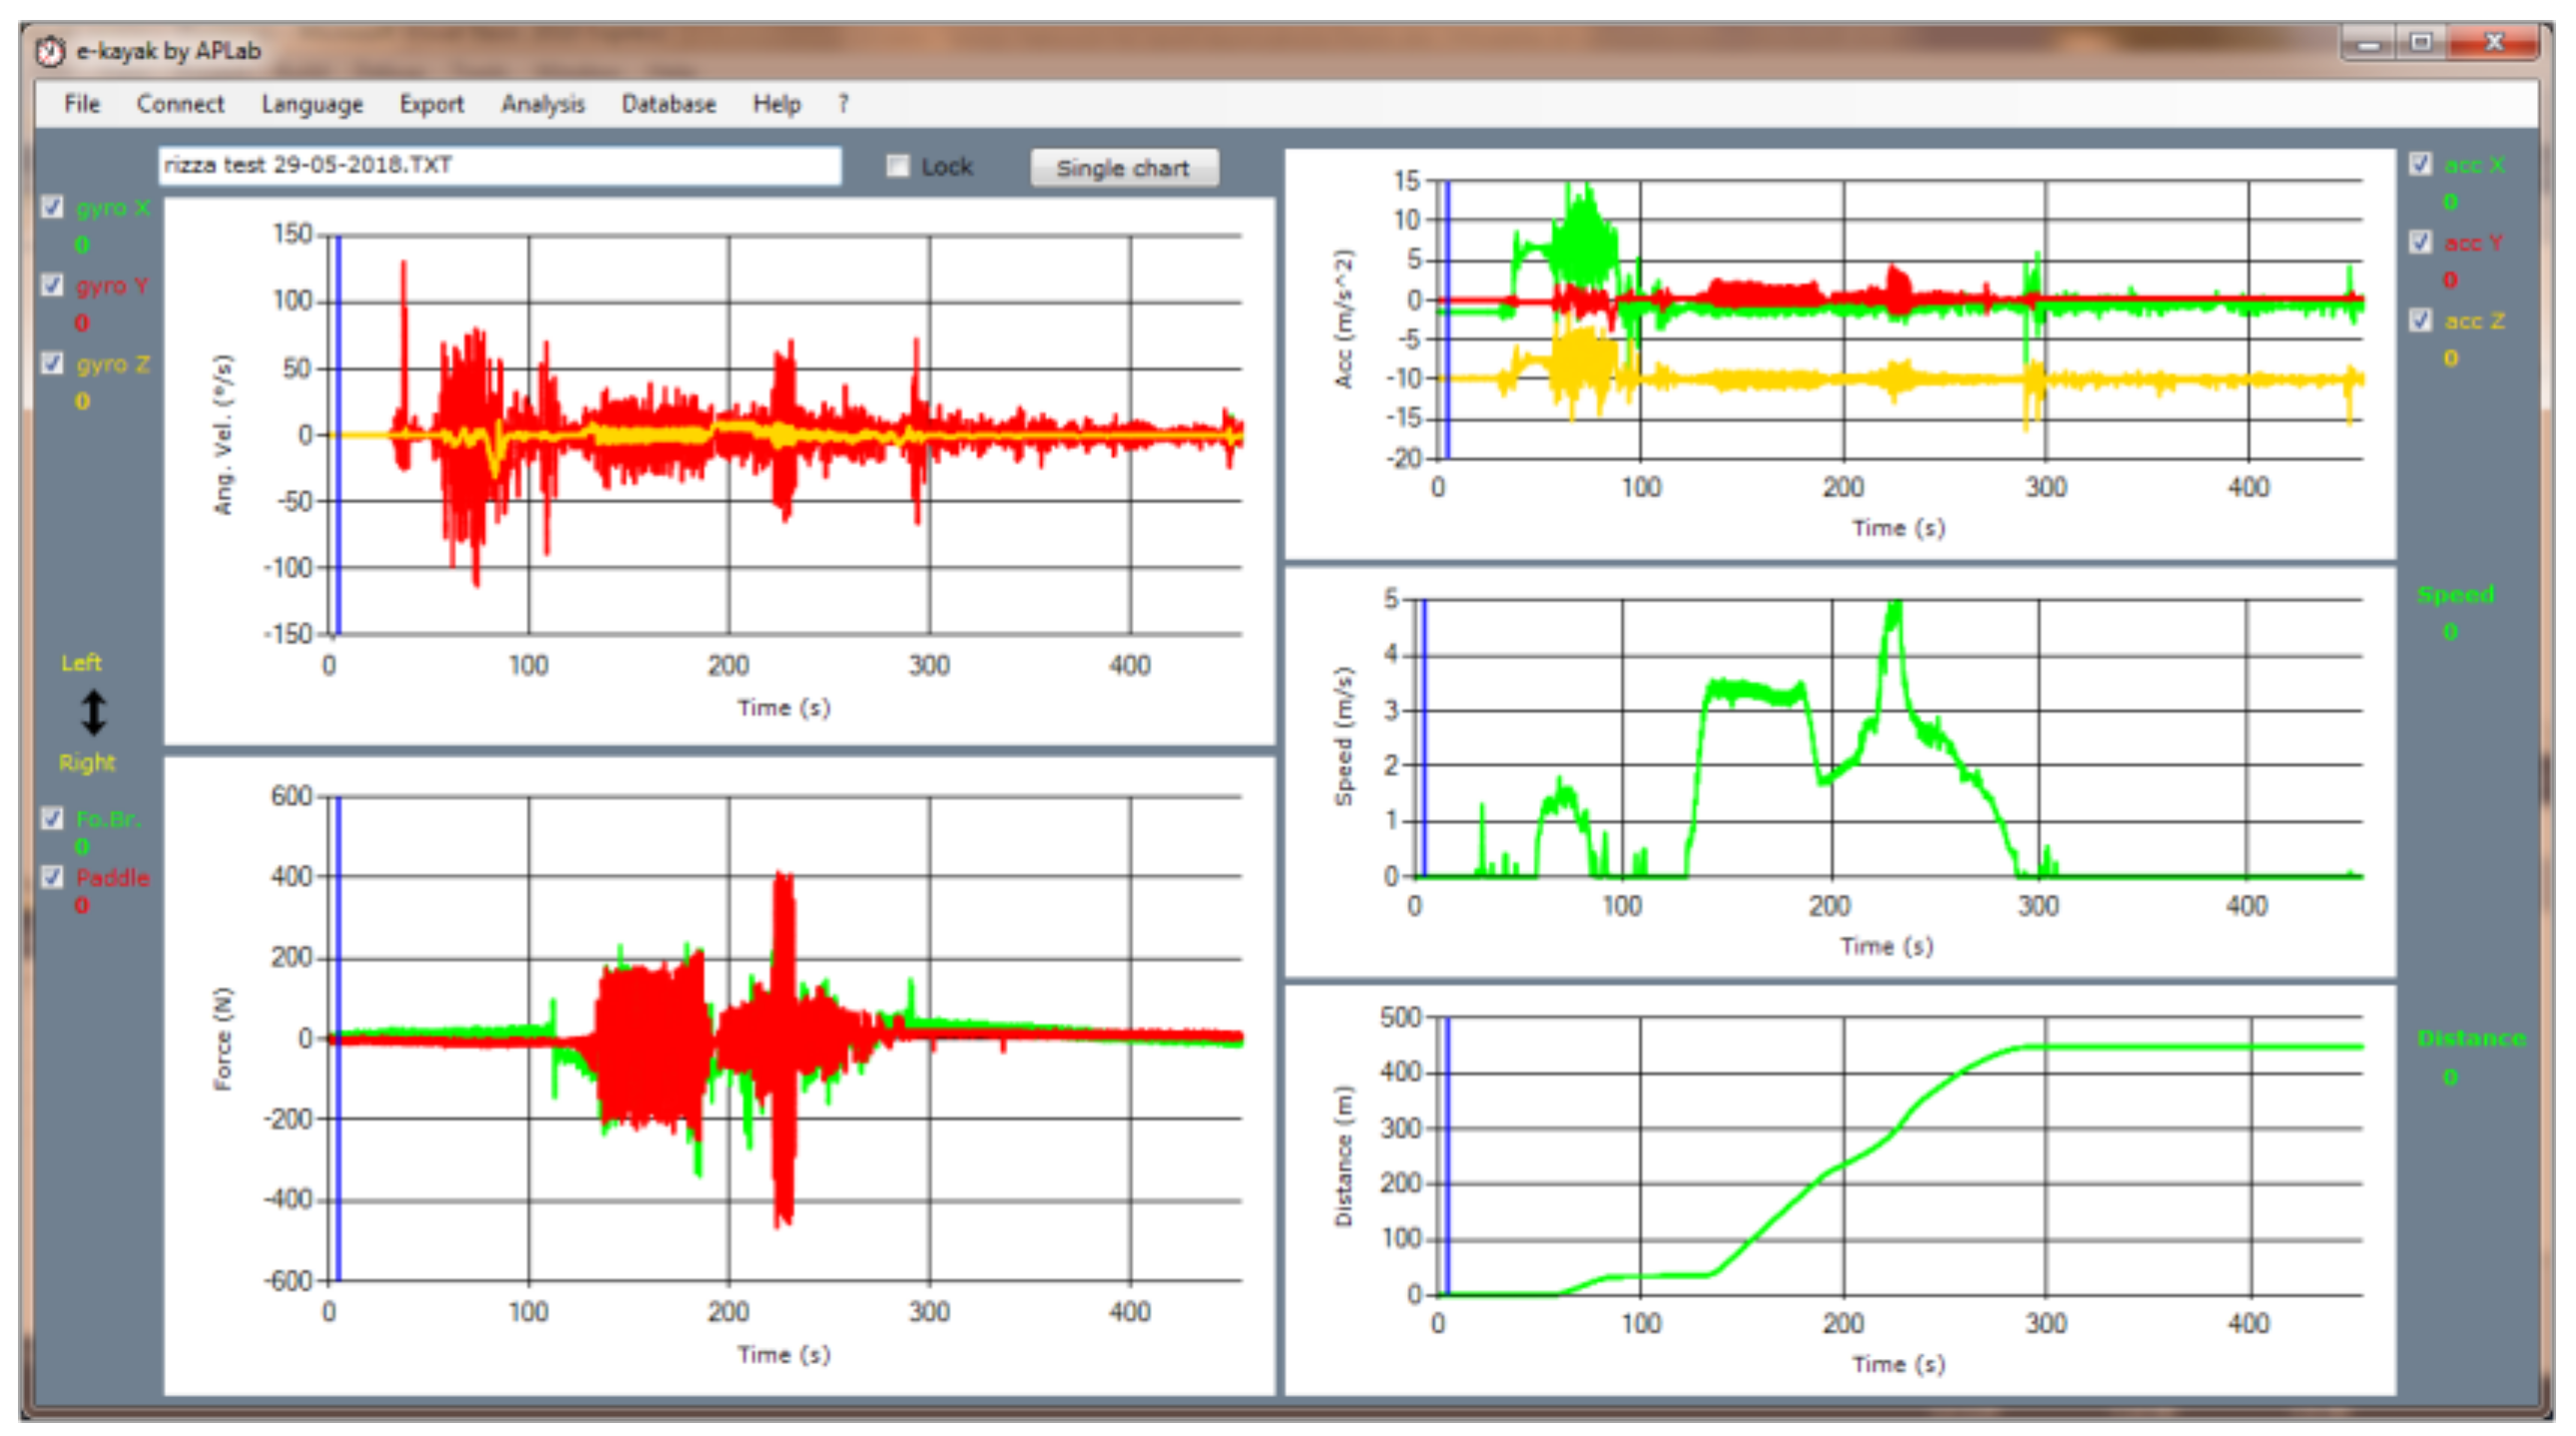
Task: Open the Connect menu
Action: [x=180, y=104]
